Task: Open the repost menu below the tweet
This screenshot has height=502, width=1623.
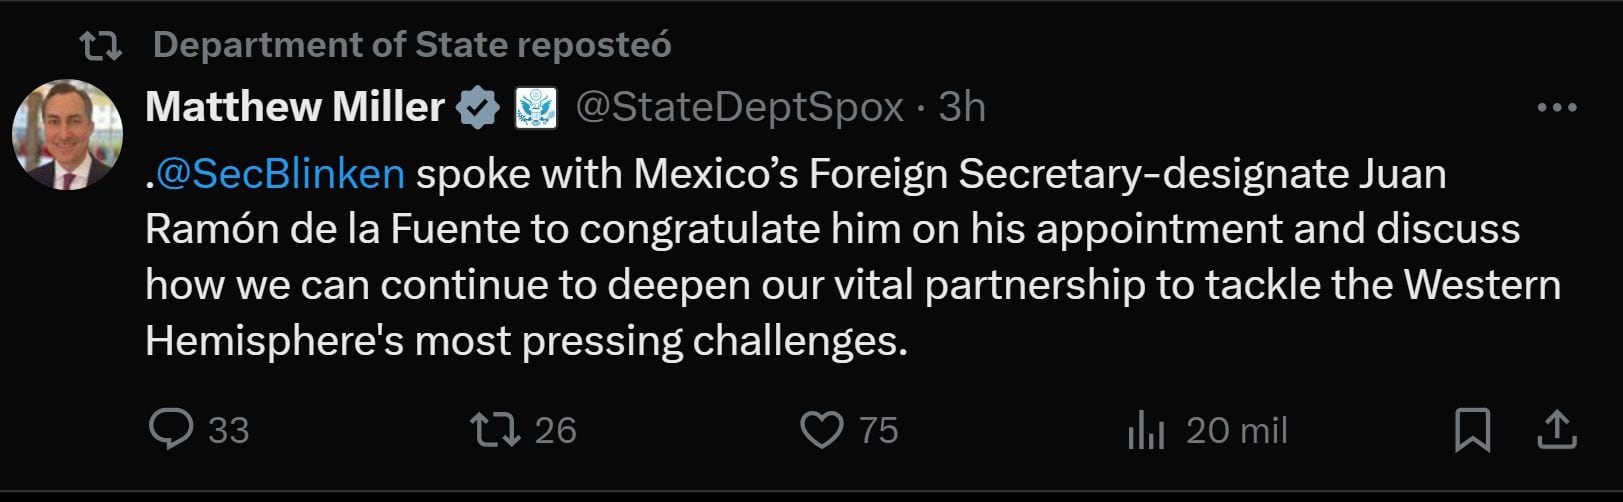Action: (495, 430)
